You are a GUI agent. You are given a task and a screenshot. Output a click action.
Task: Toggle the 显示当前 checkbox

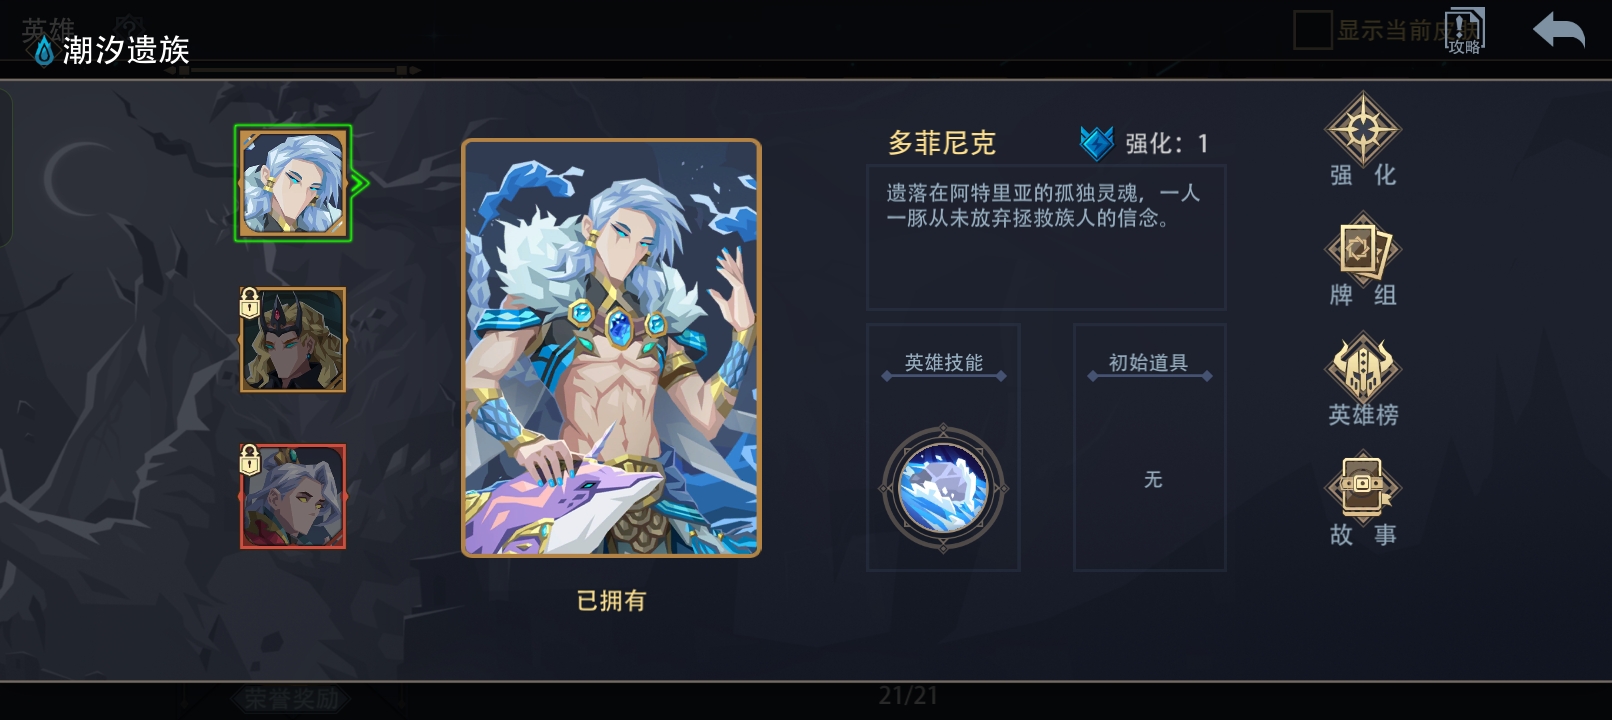pyautogui.click(x=1312, y=30)
